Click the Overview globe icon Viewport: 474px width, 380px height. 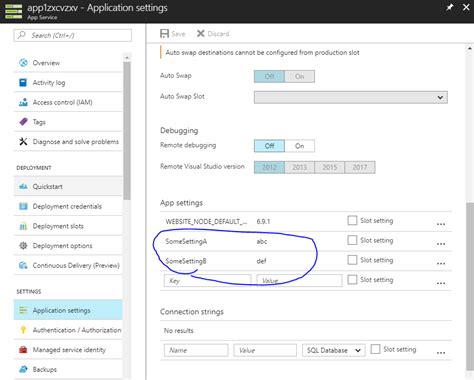pos(23,63)
